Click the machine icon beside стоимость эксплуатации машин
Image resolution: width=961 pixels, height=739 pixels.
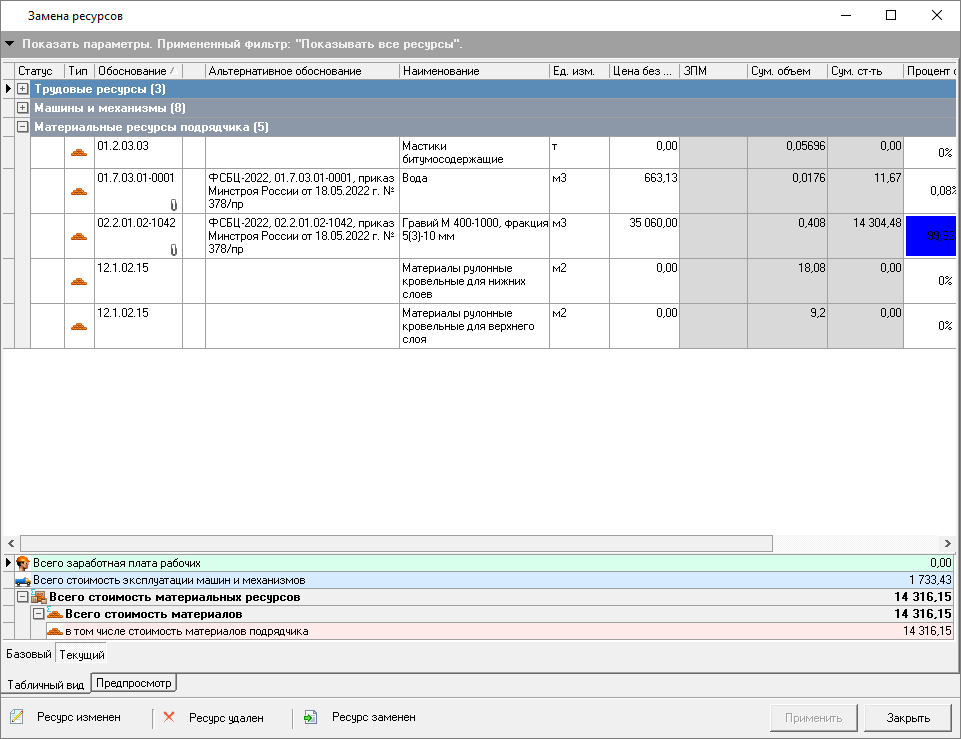click(23, 580)
